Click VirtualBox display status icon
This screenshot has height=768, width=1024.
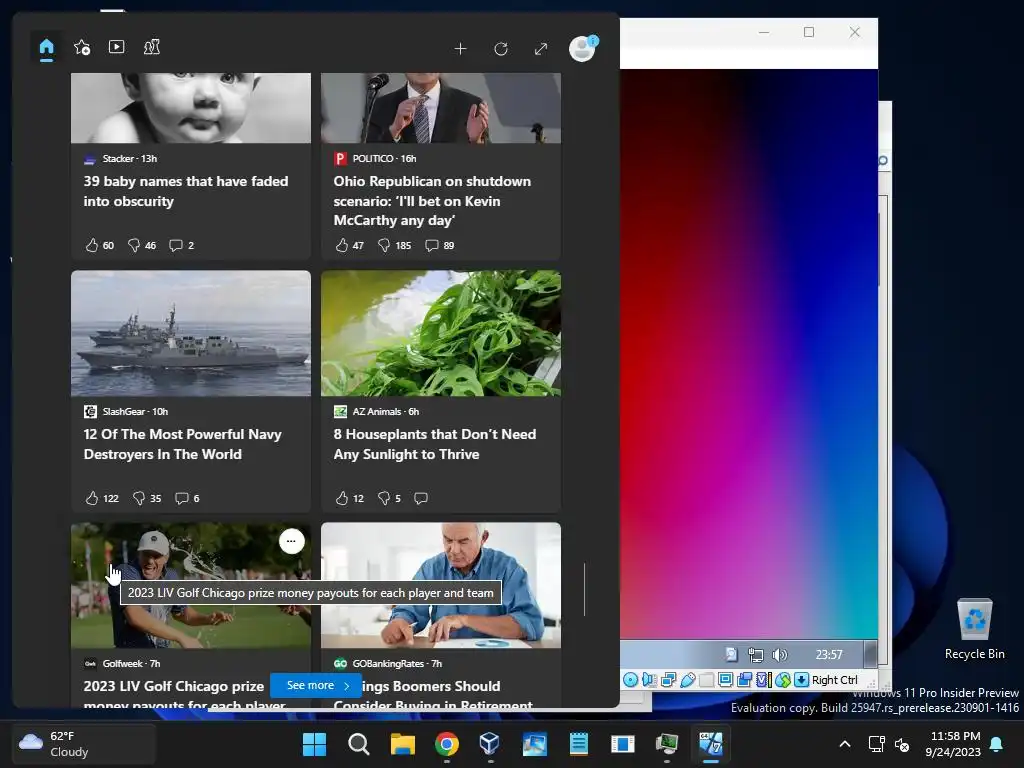pos(725,680)
